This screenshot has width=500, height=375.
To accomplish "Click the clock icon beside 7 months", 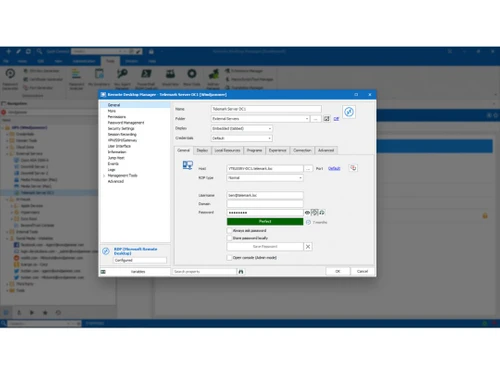I will click(x=308, y=222).
